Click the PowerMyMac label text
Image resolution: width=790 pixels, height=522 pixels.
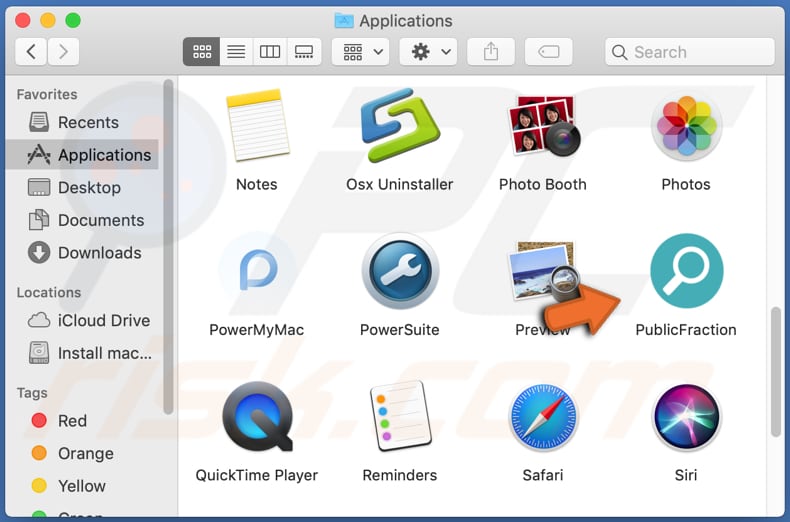pos(257,330)
